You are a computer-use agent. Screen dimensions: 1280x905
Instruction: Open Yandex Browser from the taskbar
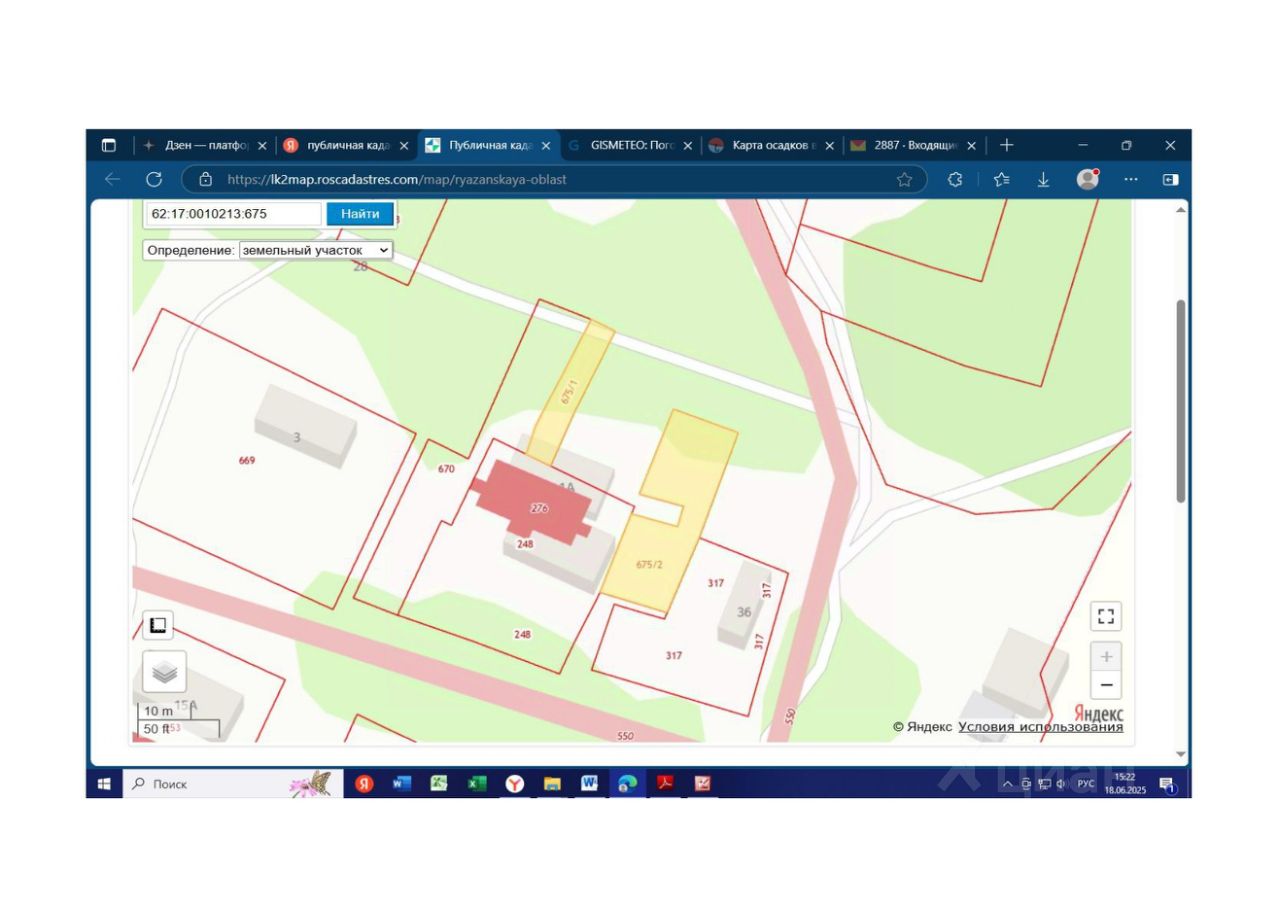pyautogui.click(x=514, y=784)
